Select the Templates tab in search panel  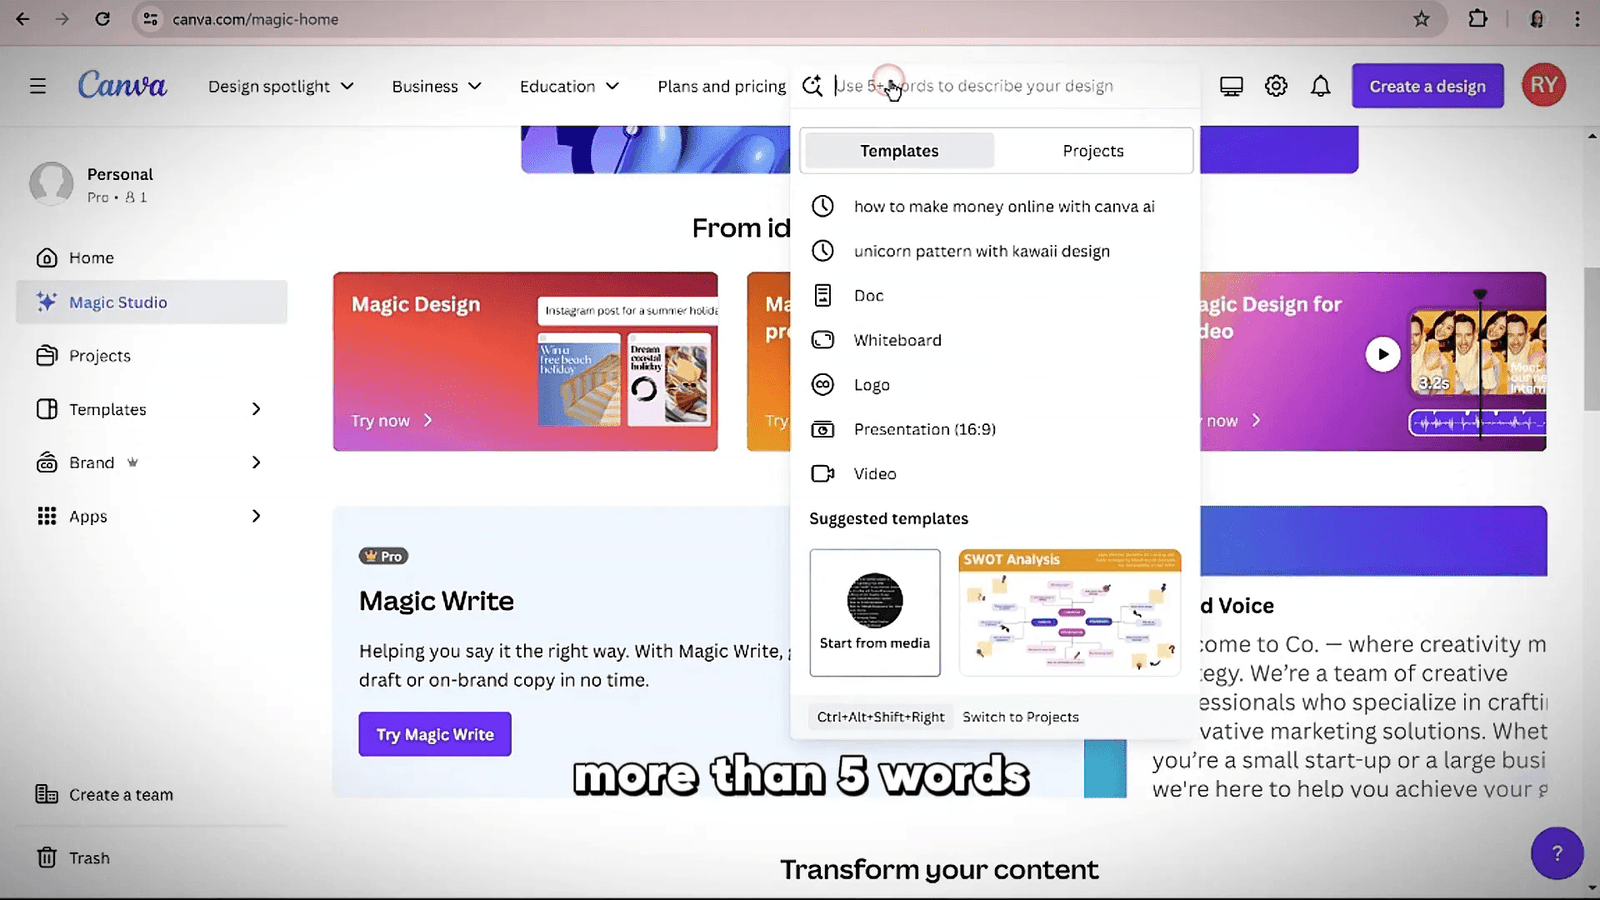point(899,151)
